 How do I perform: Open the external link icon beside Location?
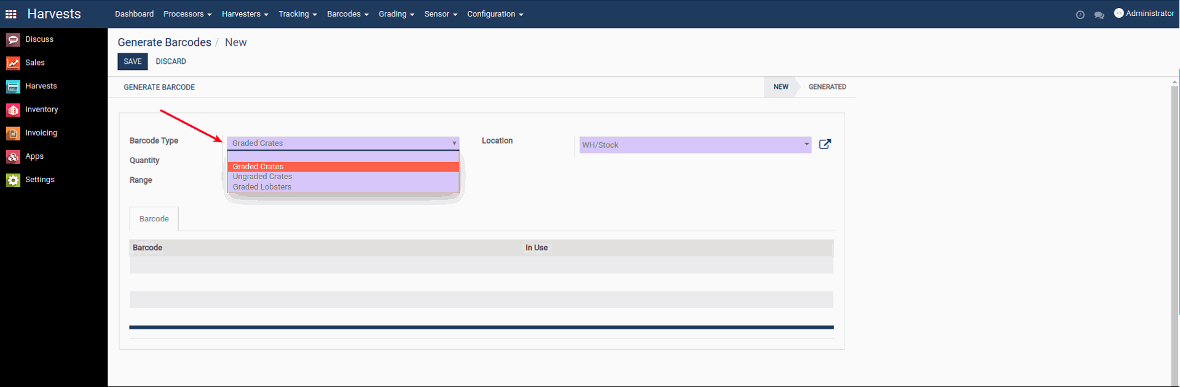point(825,145)
